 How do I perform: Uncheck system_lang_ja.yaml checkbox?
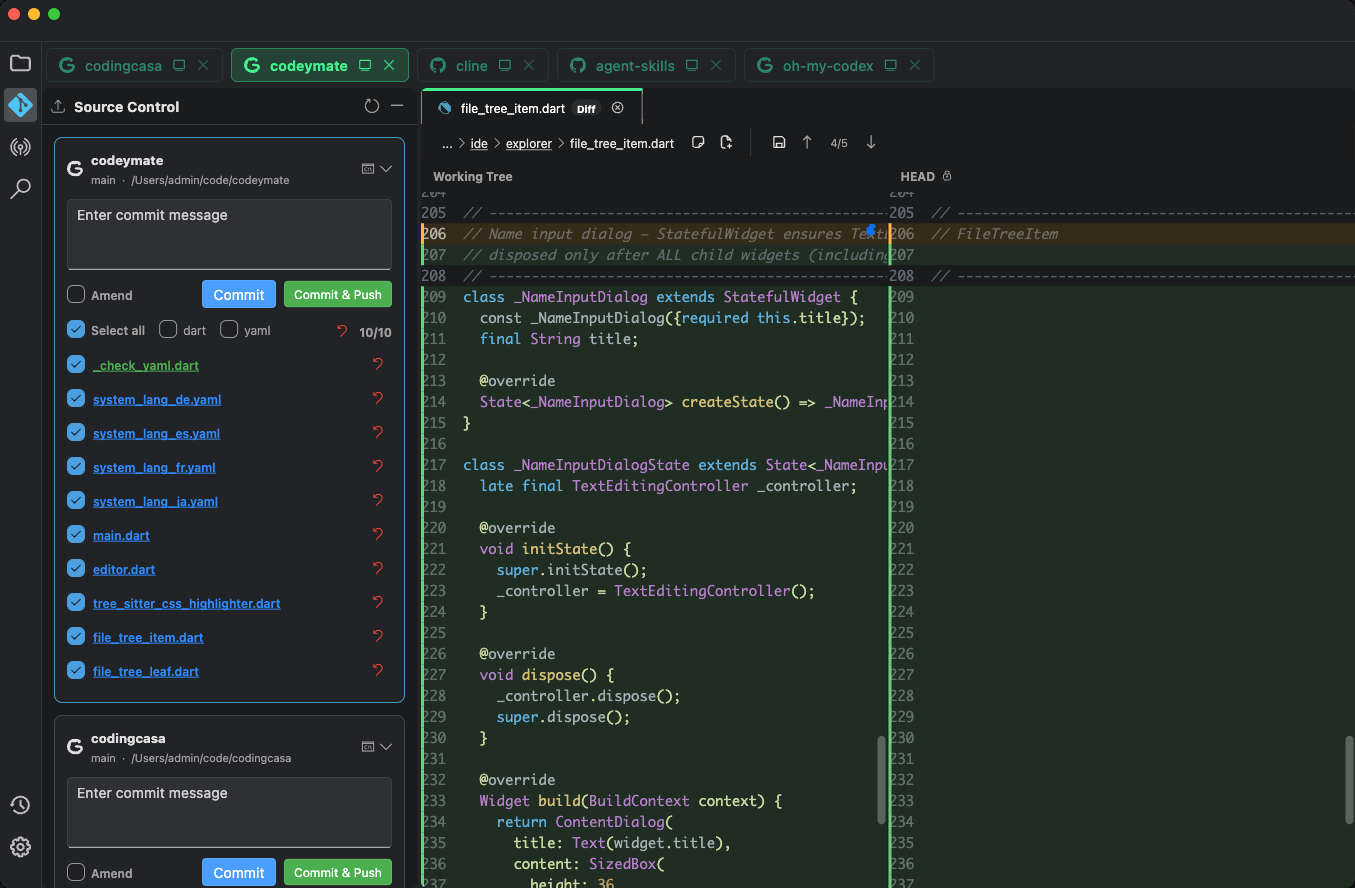76,500
